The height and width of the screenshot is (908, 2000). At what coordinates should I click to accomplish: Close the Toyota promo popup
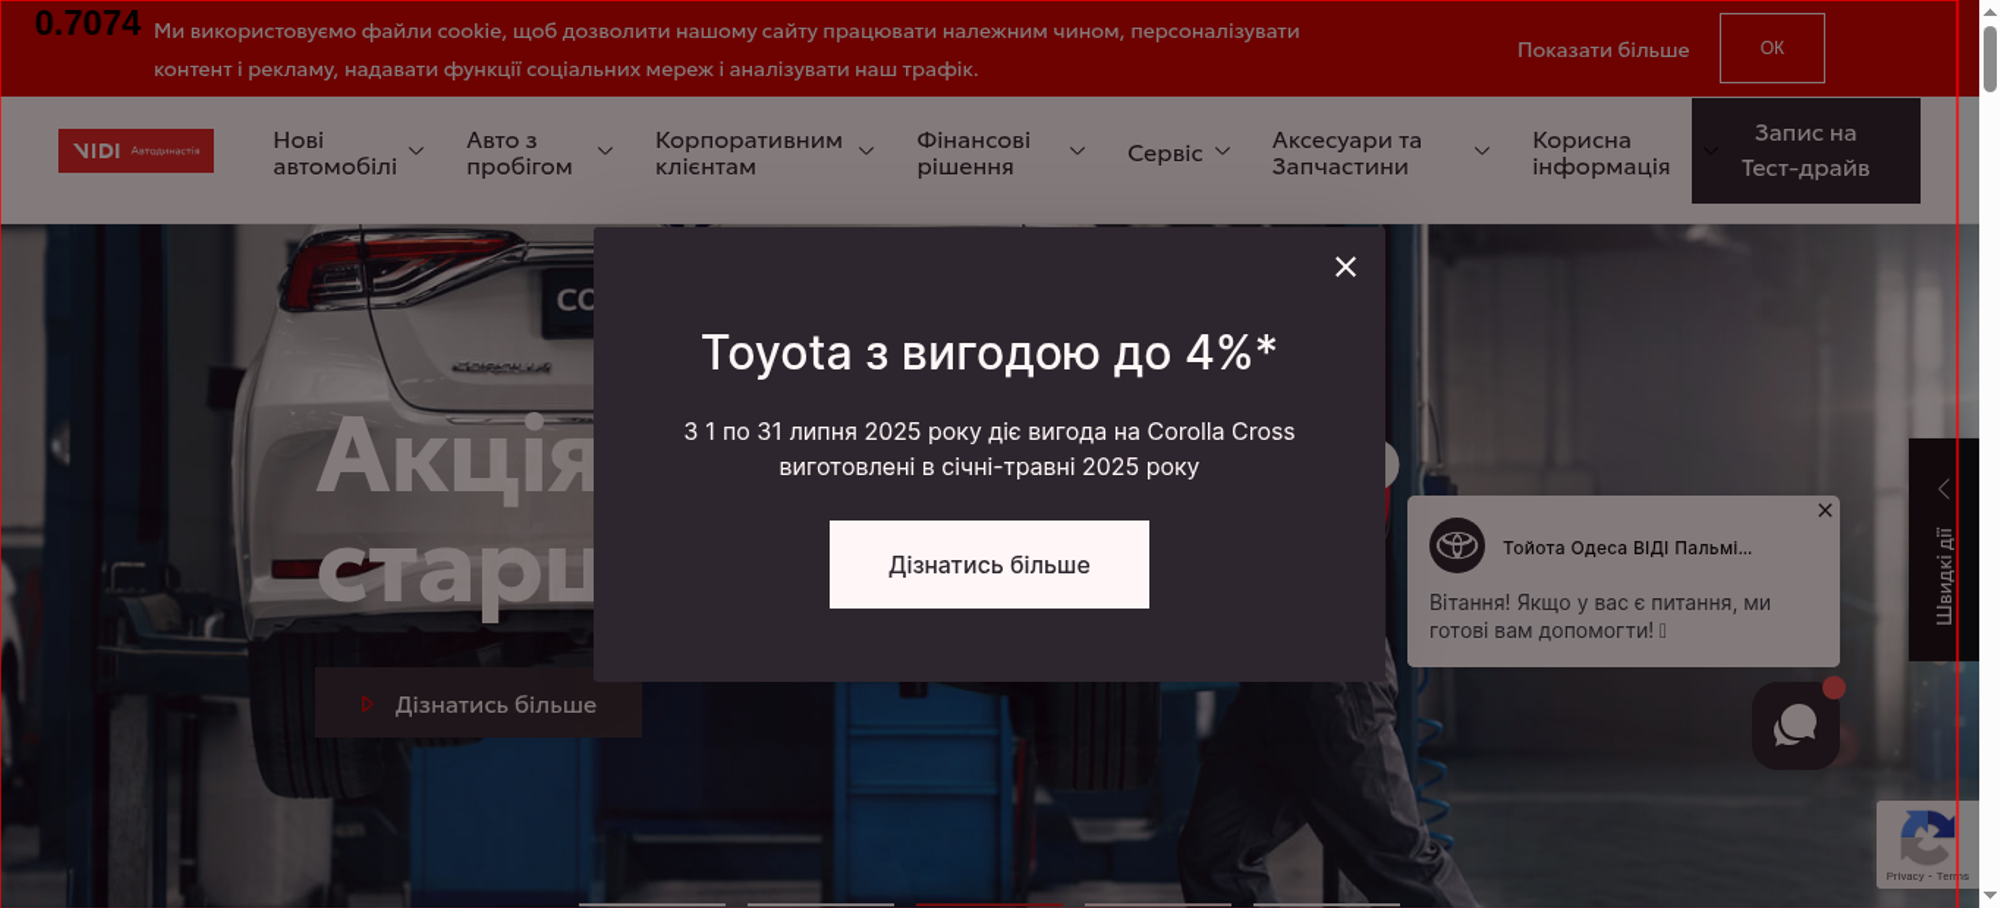1345,267
